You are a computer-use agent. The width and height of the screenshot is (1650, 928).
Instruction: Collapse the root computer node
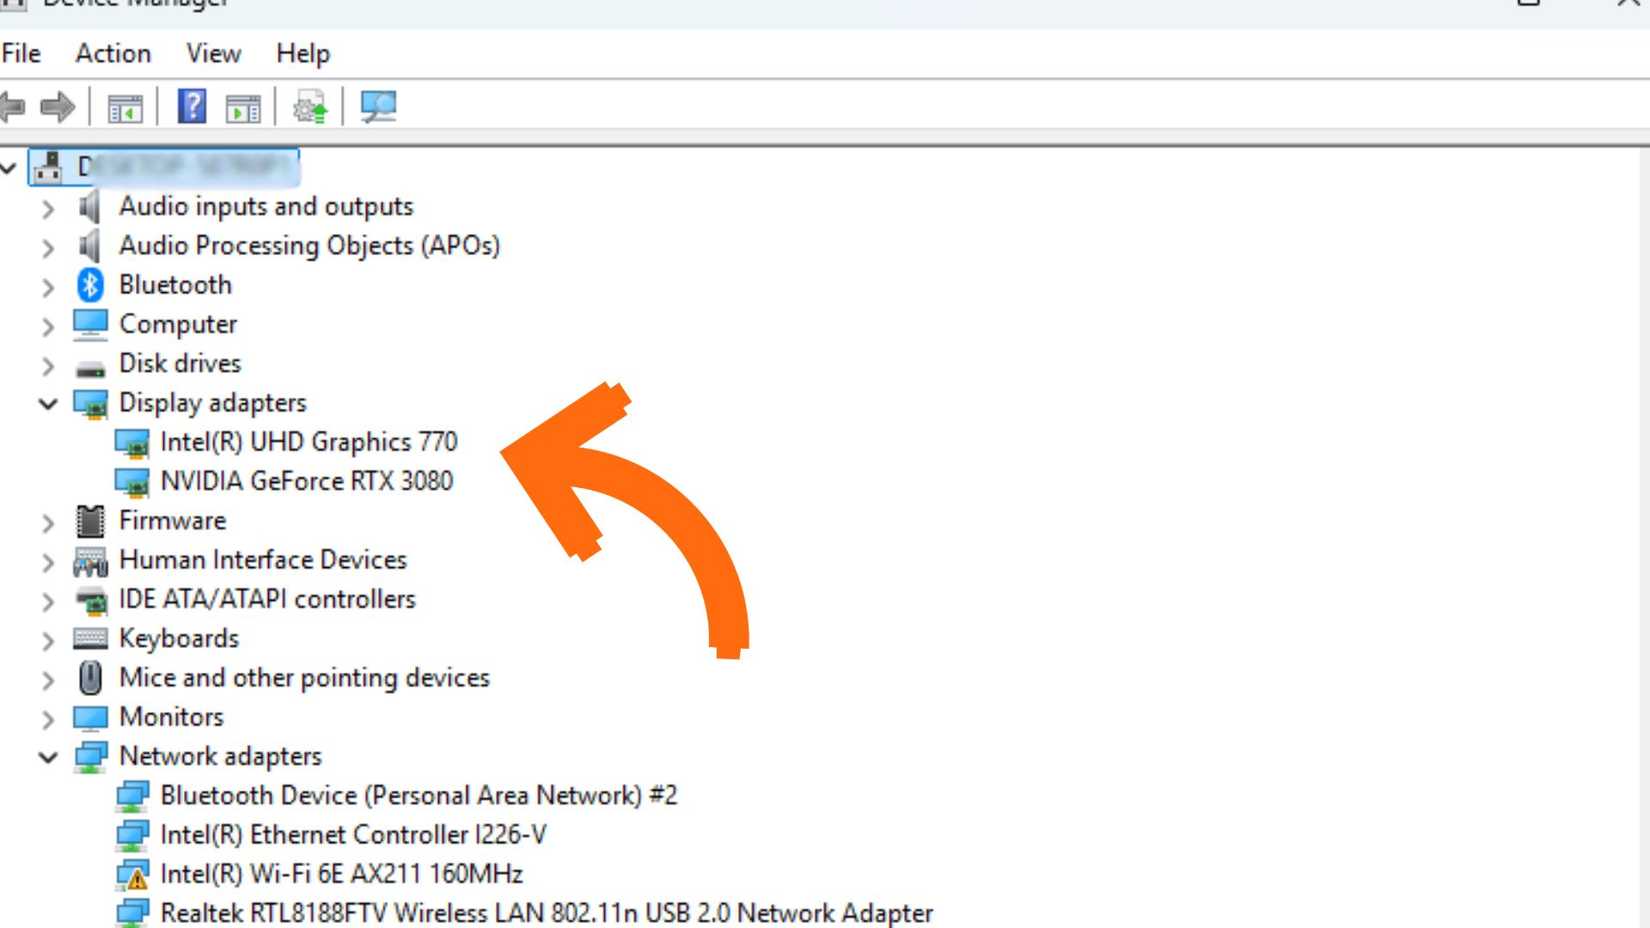tap(8, 167)
